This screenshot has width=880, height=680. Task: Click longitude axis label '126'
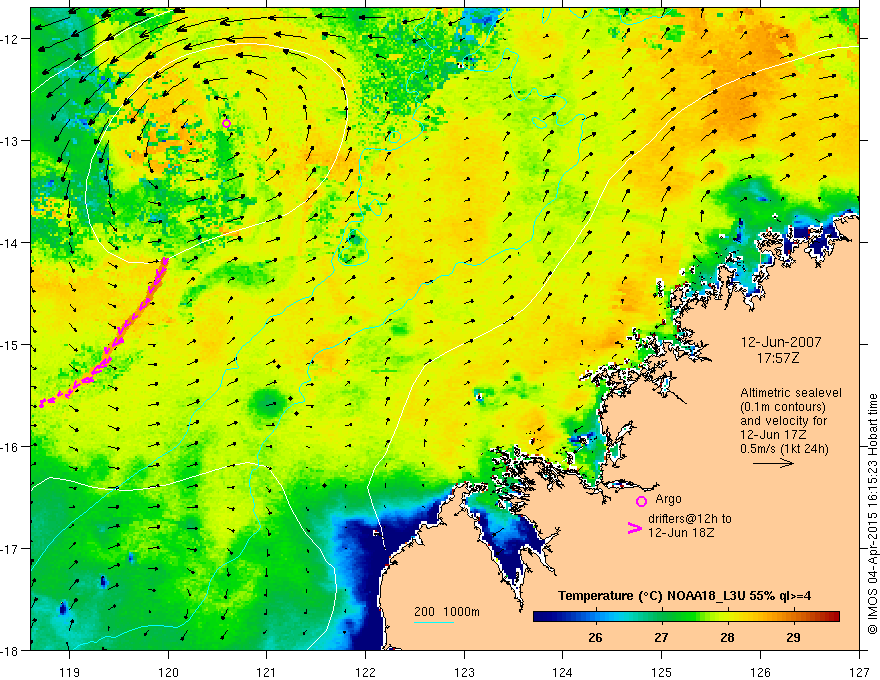pos(760,672)
